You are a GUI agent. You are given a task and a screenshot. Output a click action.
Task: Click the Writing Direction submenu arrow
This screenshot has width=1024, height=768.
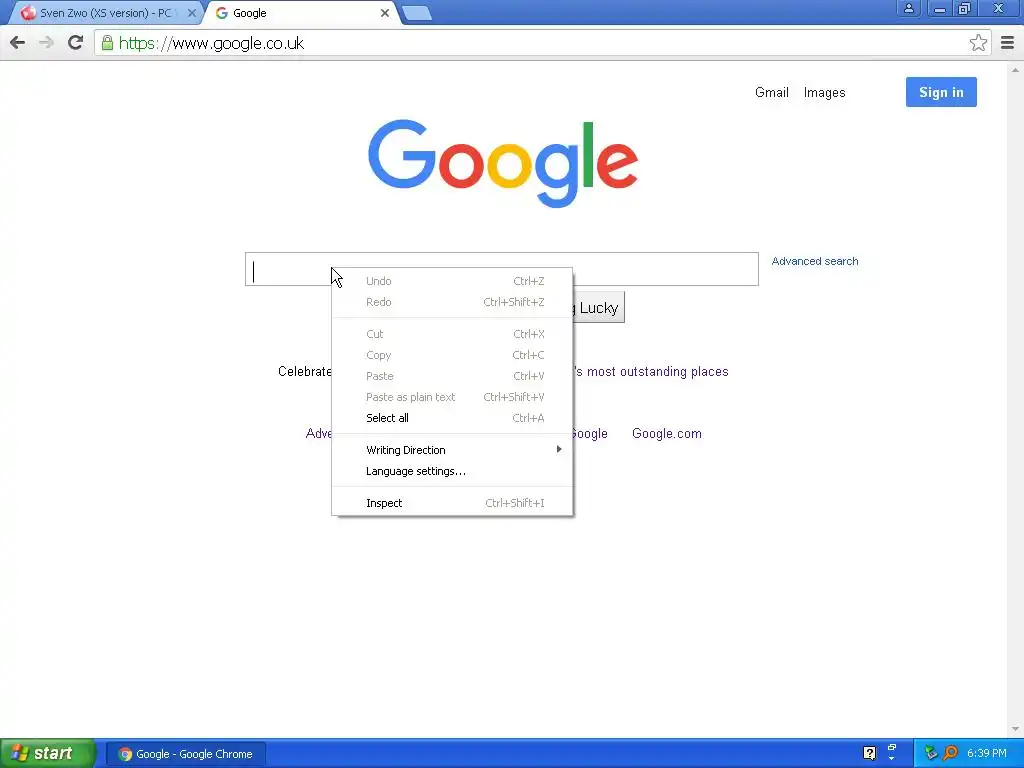(558, 449)
